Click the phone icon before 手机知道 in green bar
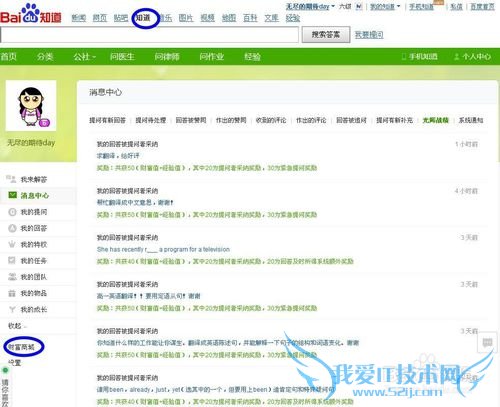This screenshot has width=500, height=407. [404, 57]
